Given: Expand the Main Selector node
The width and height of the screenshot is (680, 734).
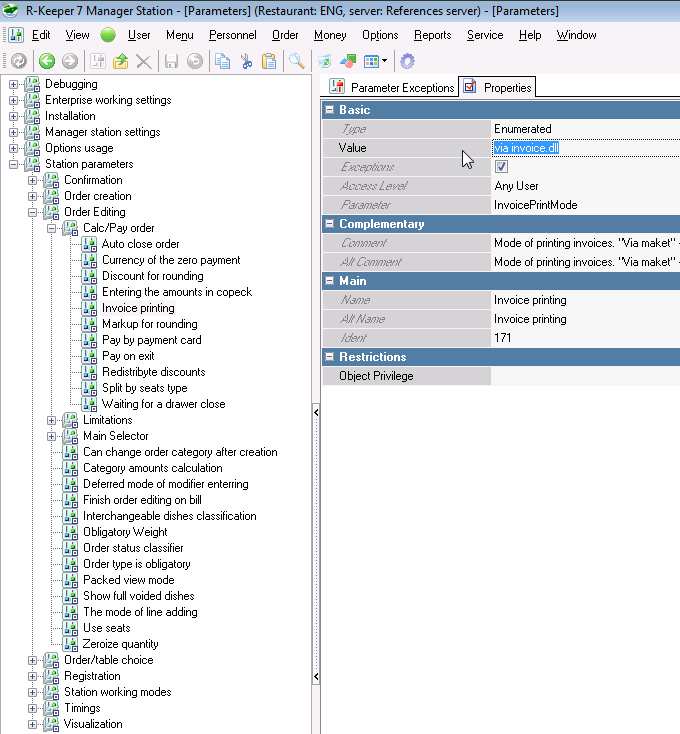Looking at the screenshot, I should pos(51,436).
